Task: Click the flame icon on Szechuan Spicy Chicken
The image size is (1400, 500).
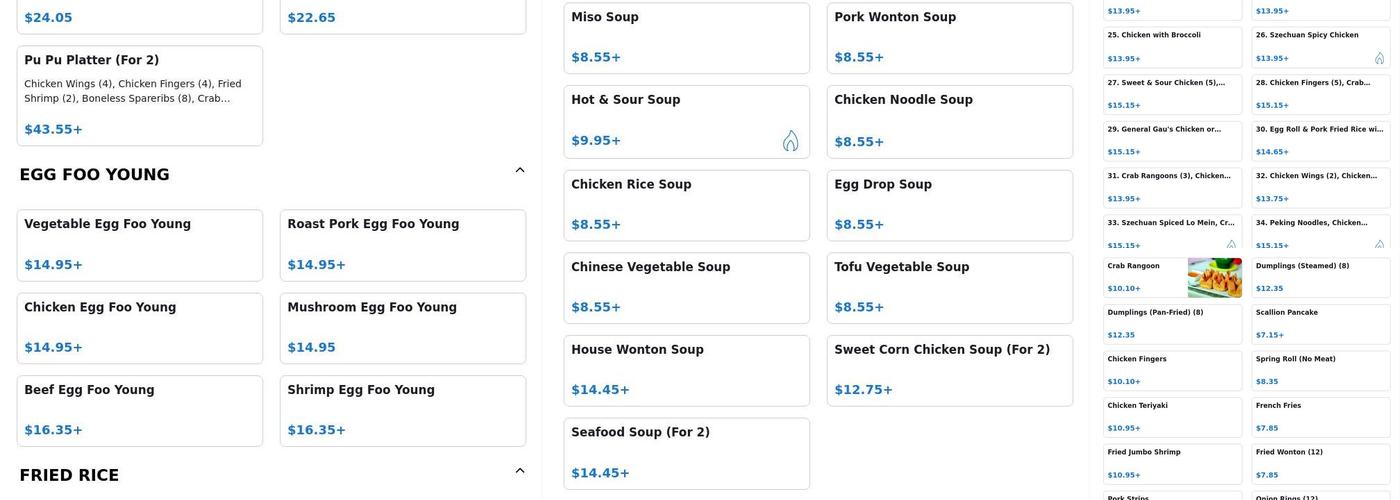Action: (1380, 58)
